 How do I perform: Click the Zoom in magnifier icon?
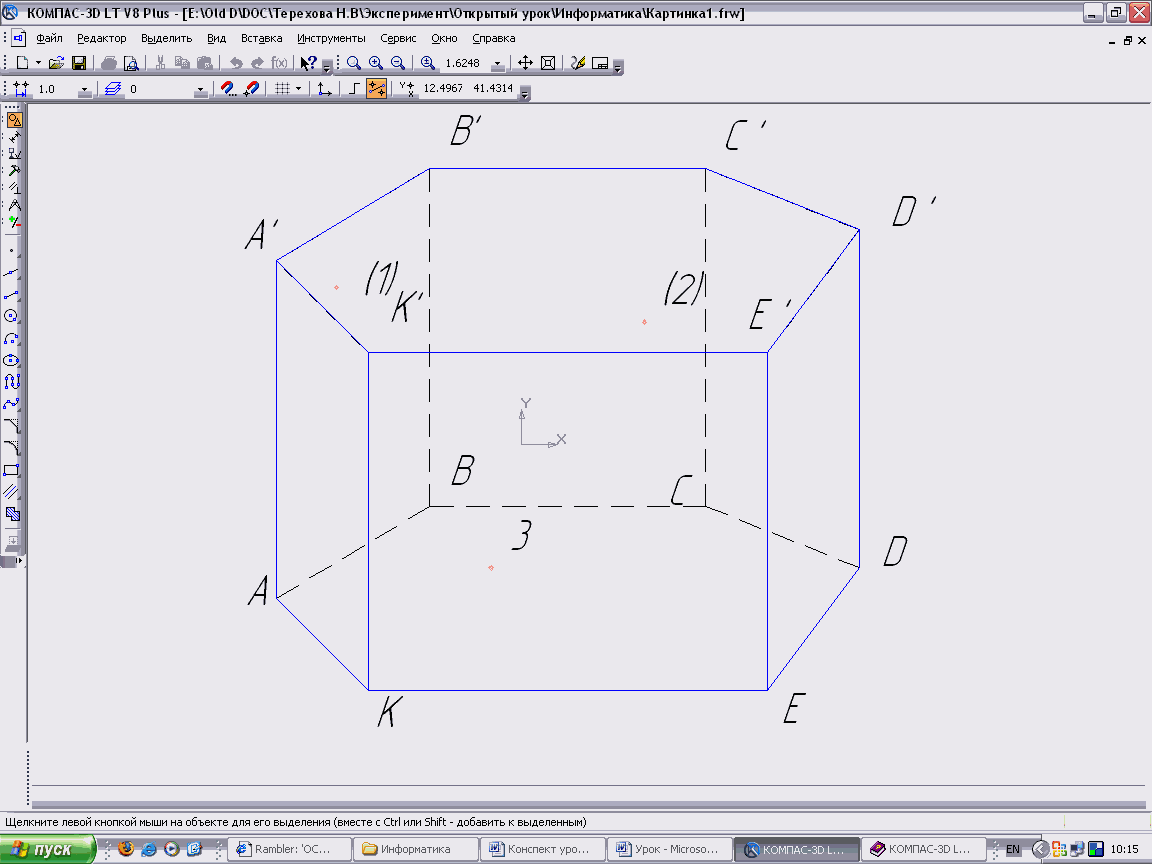coord(376,63)
